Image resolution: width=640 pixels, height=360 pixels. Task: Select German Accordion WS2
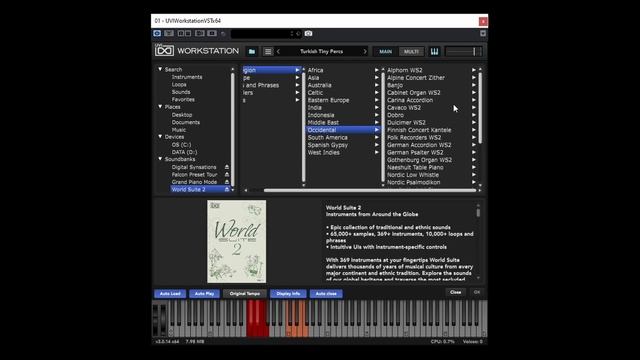(419, 145)
